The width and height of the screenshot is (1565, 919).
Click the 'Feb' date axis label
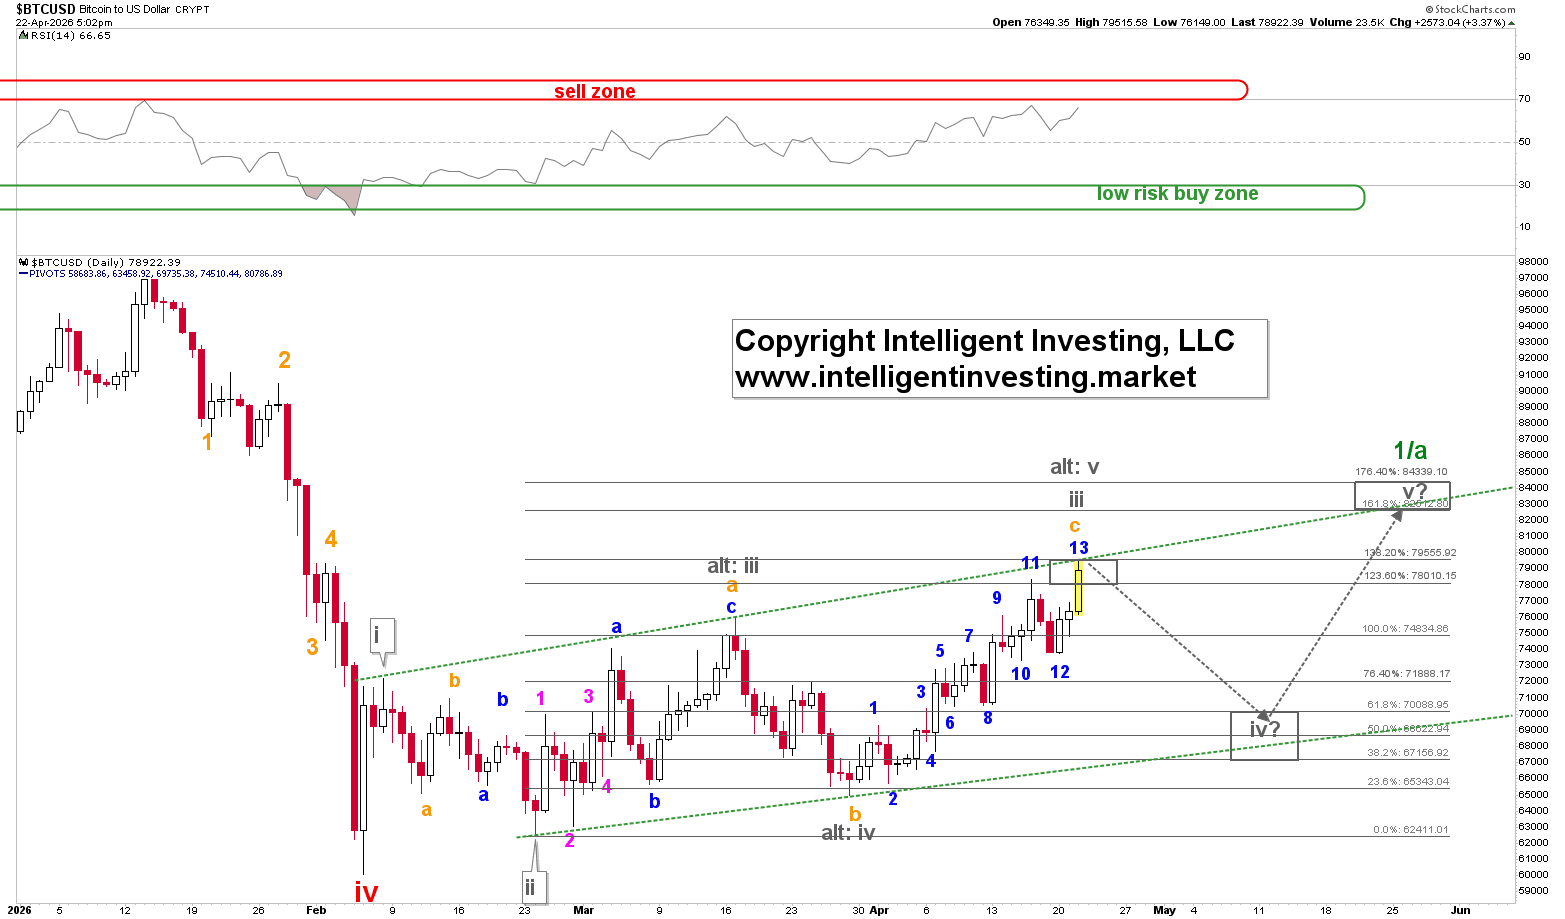tap(316, 911)
